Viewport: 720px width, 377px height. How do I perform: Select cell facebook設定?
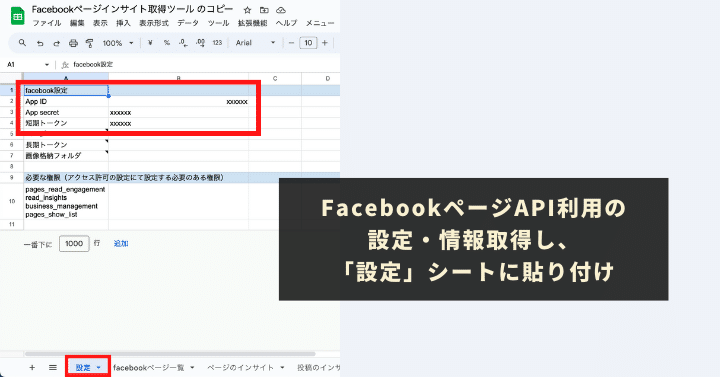66,90
